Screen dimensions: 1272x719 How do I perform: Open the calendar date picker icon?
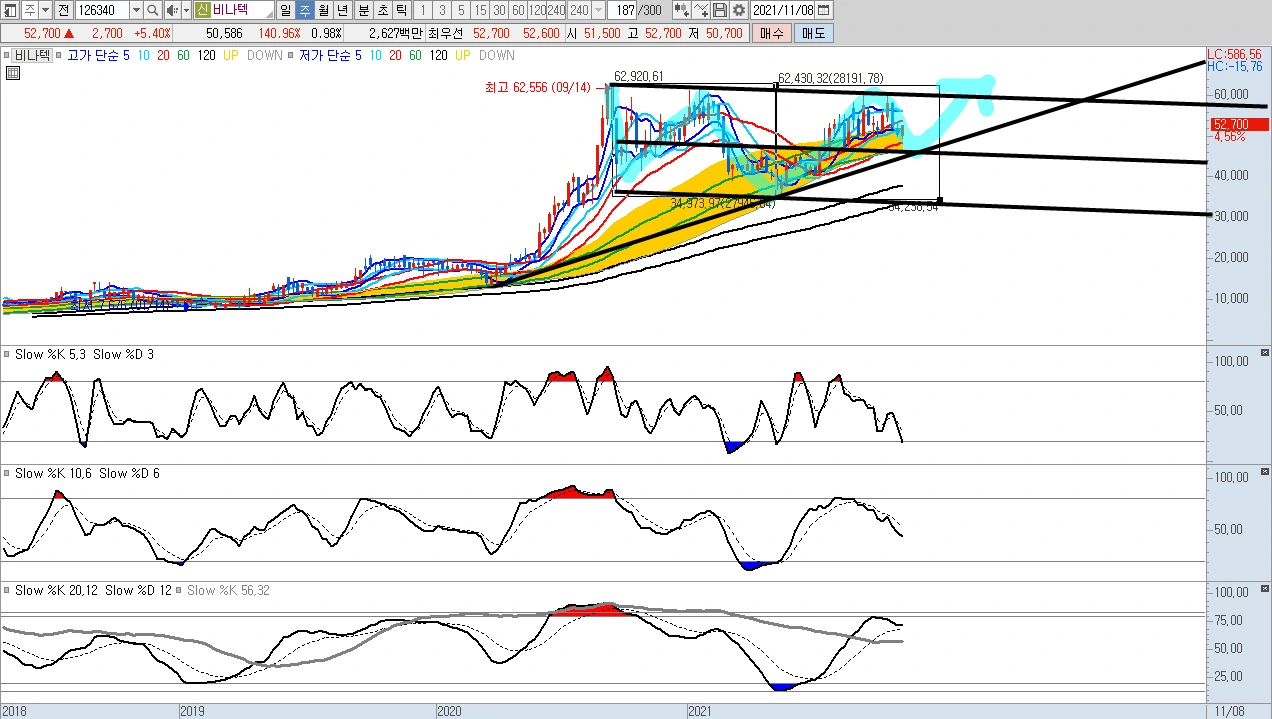[x=823, y=10]
